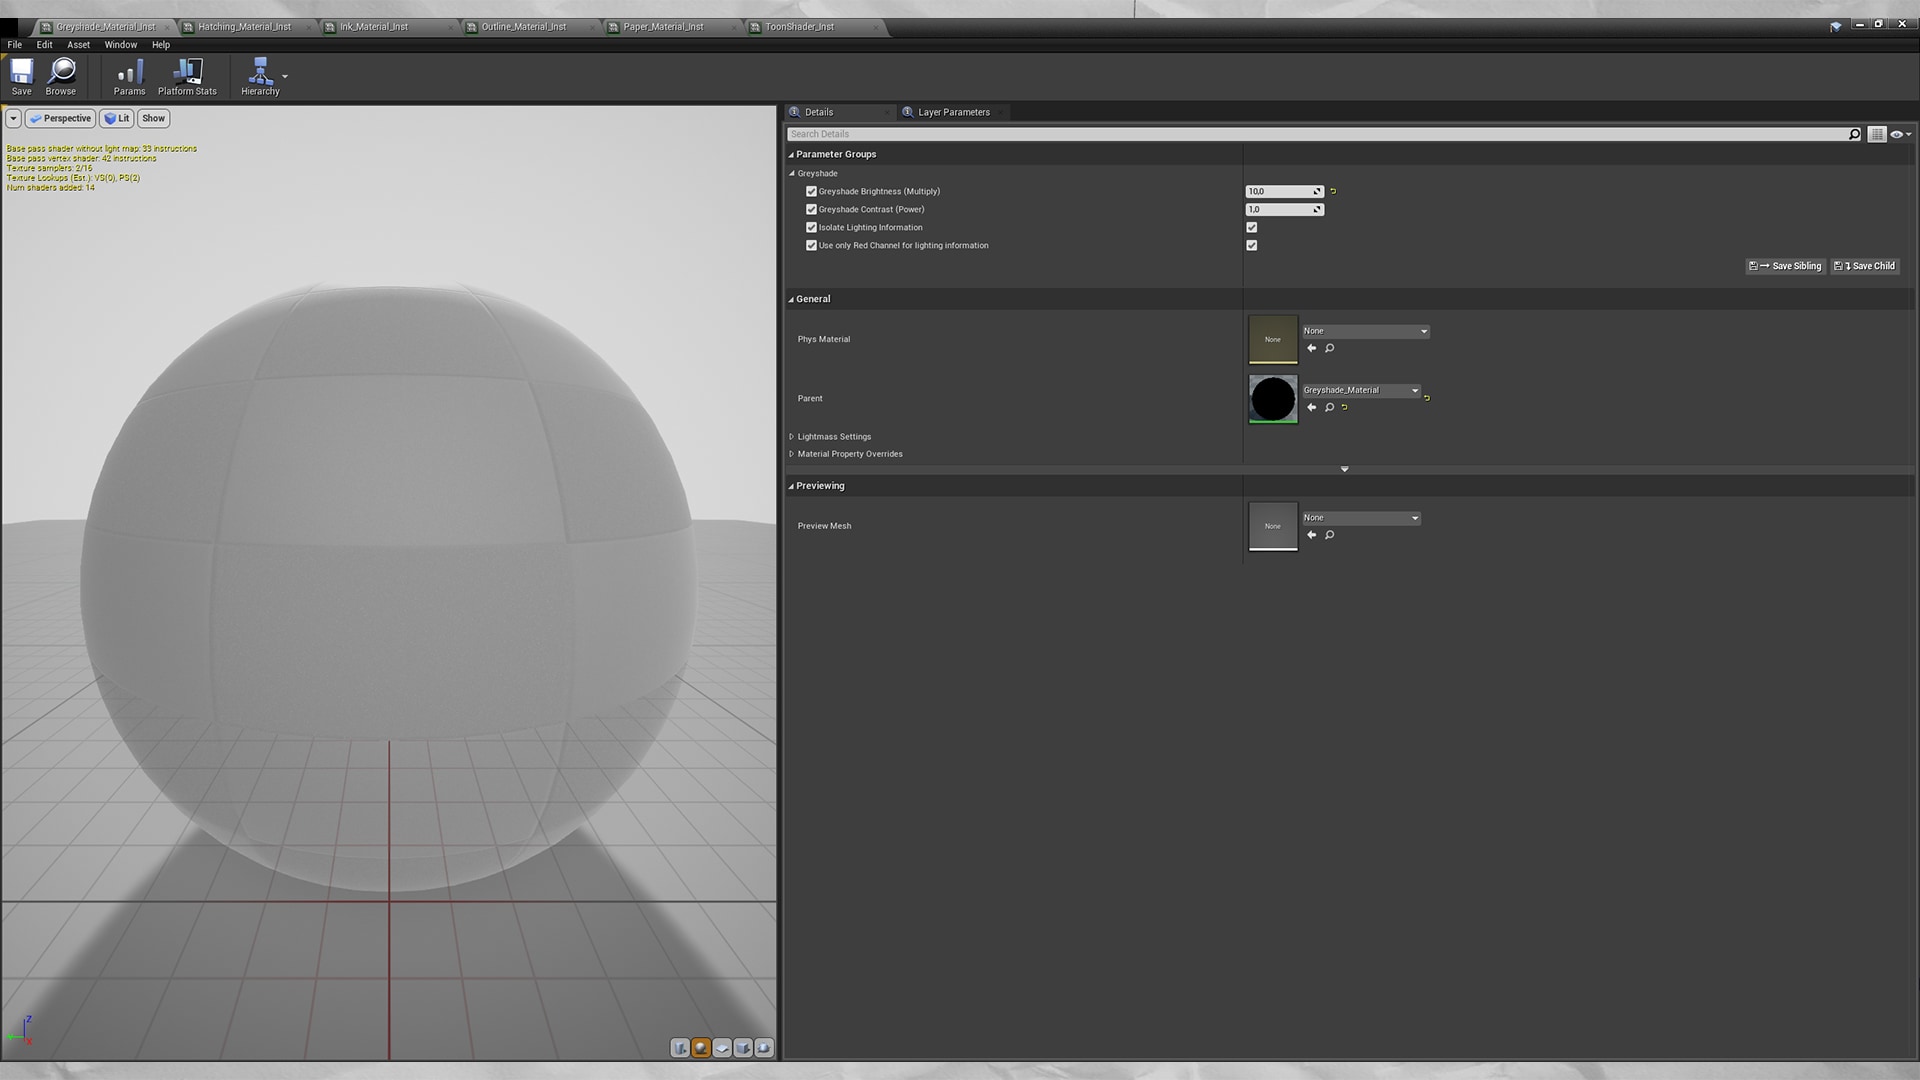Select the teapot preview mesh icon
The image size is (1920, 1080).
coord(763,1047)
